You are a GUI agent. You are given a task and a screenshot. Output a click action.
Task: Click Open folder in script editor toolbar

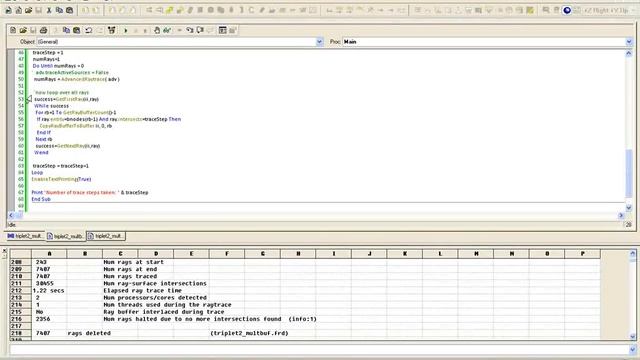[23, 31]
